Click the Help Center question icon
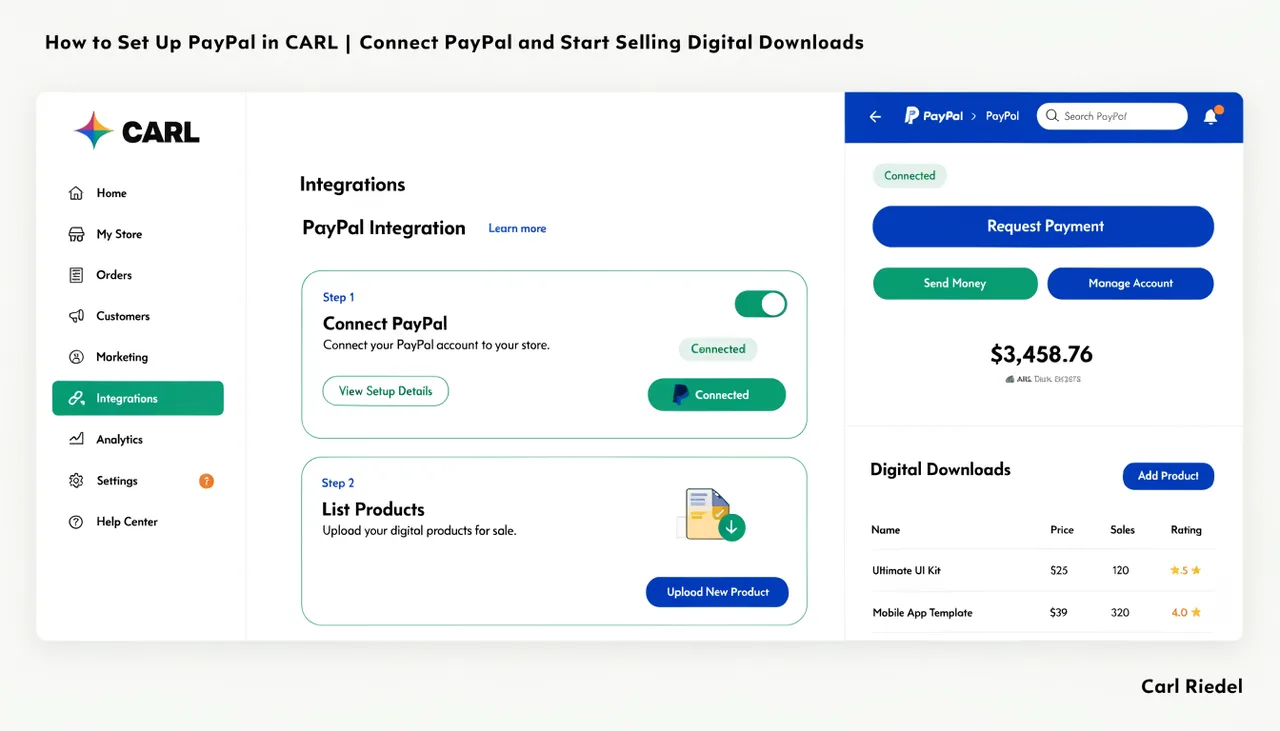Screen dimensions: 1280x731 pyautogui.click(x=76, y=522)
